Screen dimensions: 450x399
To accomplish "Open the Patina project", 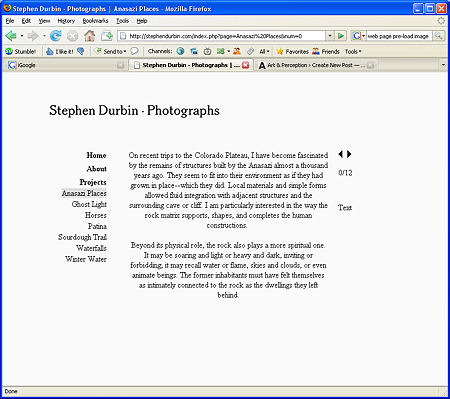I will pos(97,226).
